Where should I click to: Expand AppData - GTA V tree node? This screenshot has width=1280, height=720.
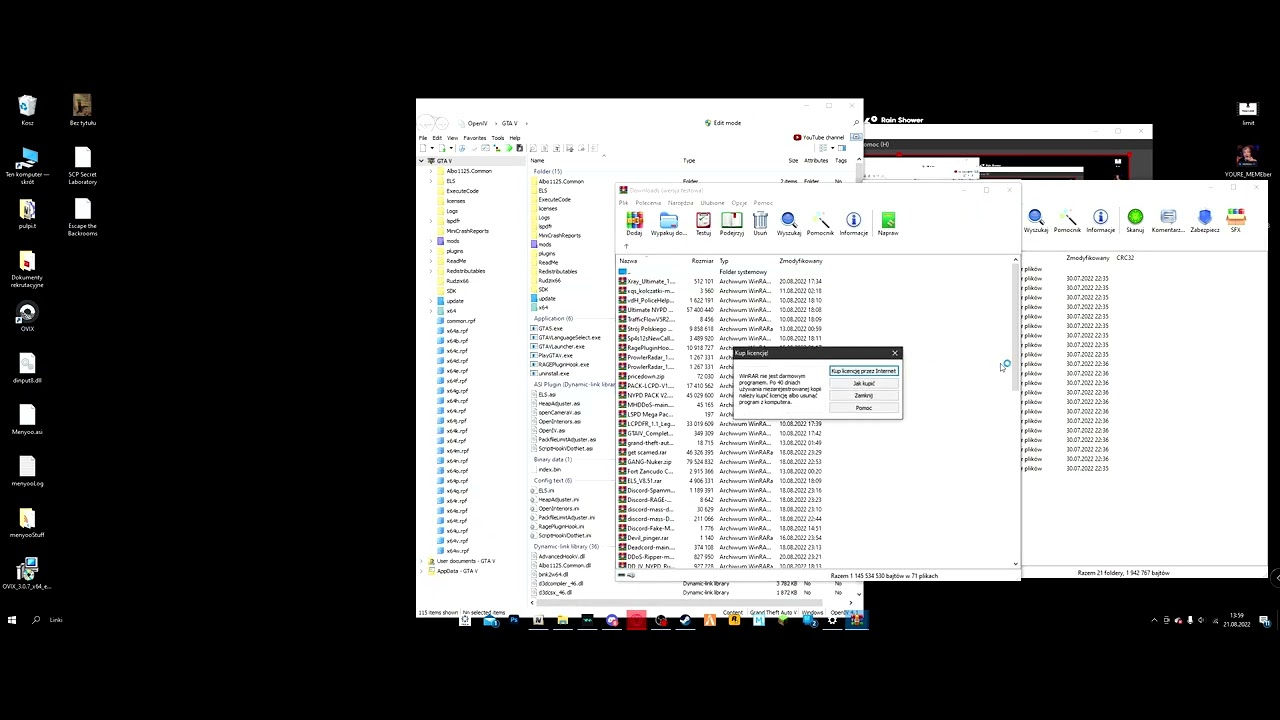pyautogui.click(x=421, y=571)
